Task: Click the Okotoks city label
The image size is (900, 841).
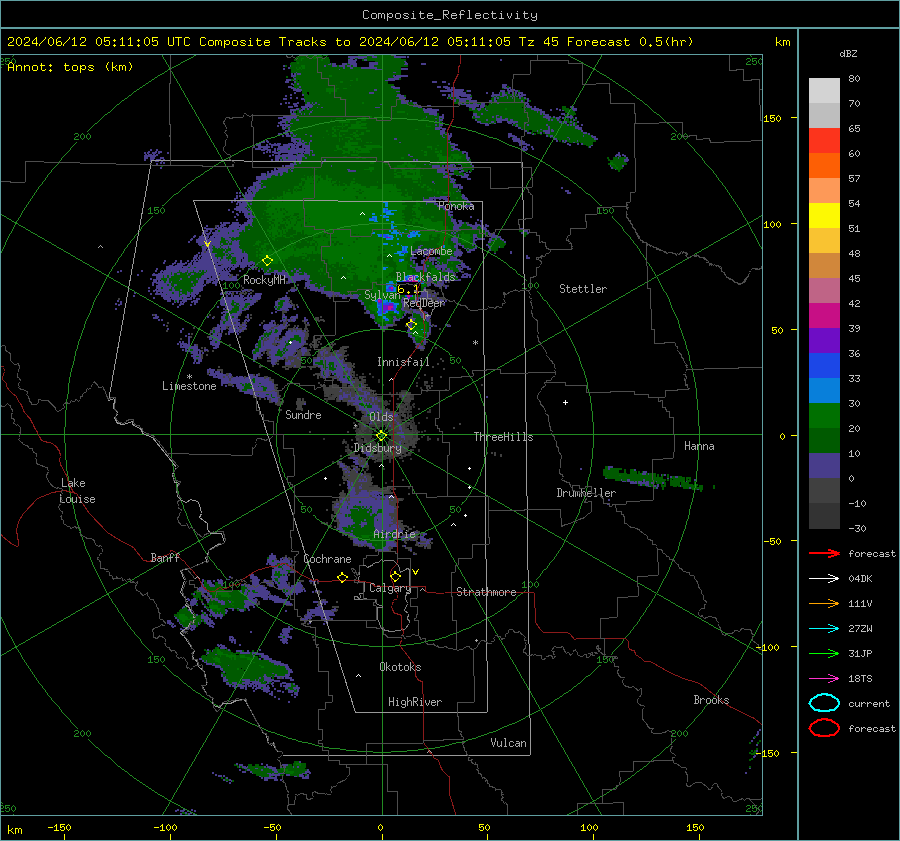Action: 400,667
